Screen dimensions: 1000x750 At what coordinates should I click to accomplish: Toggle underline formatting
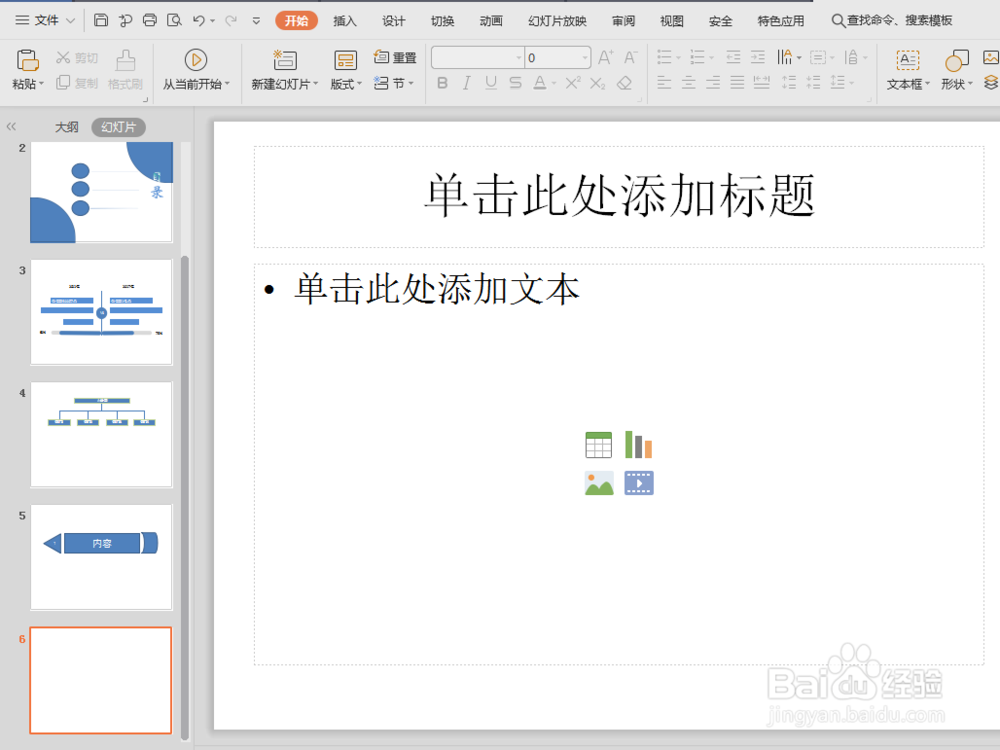[490, 83]
